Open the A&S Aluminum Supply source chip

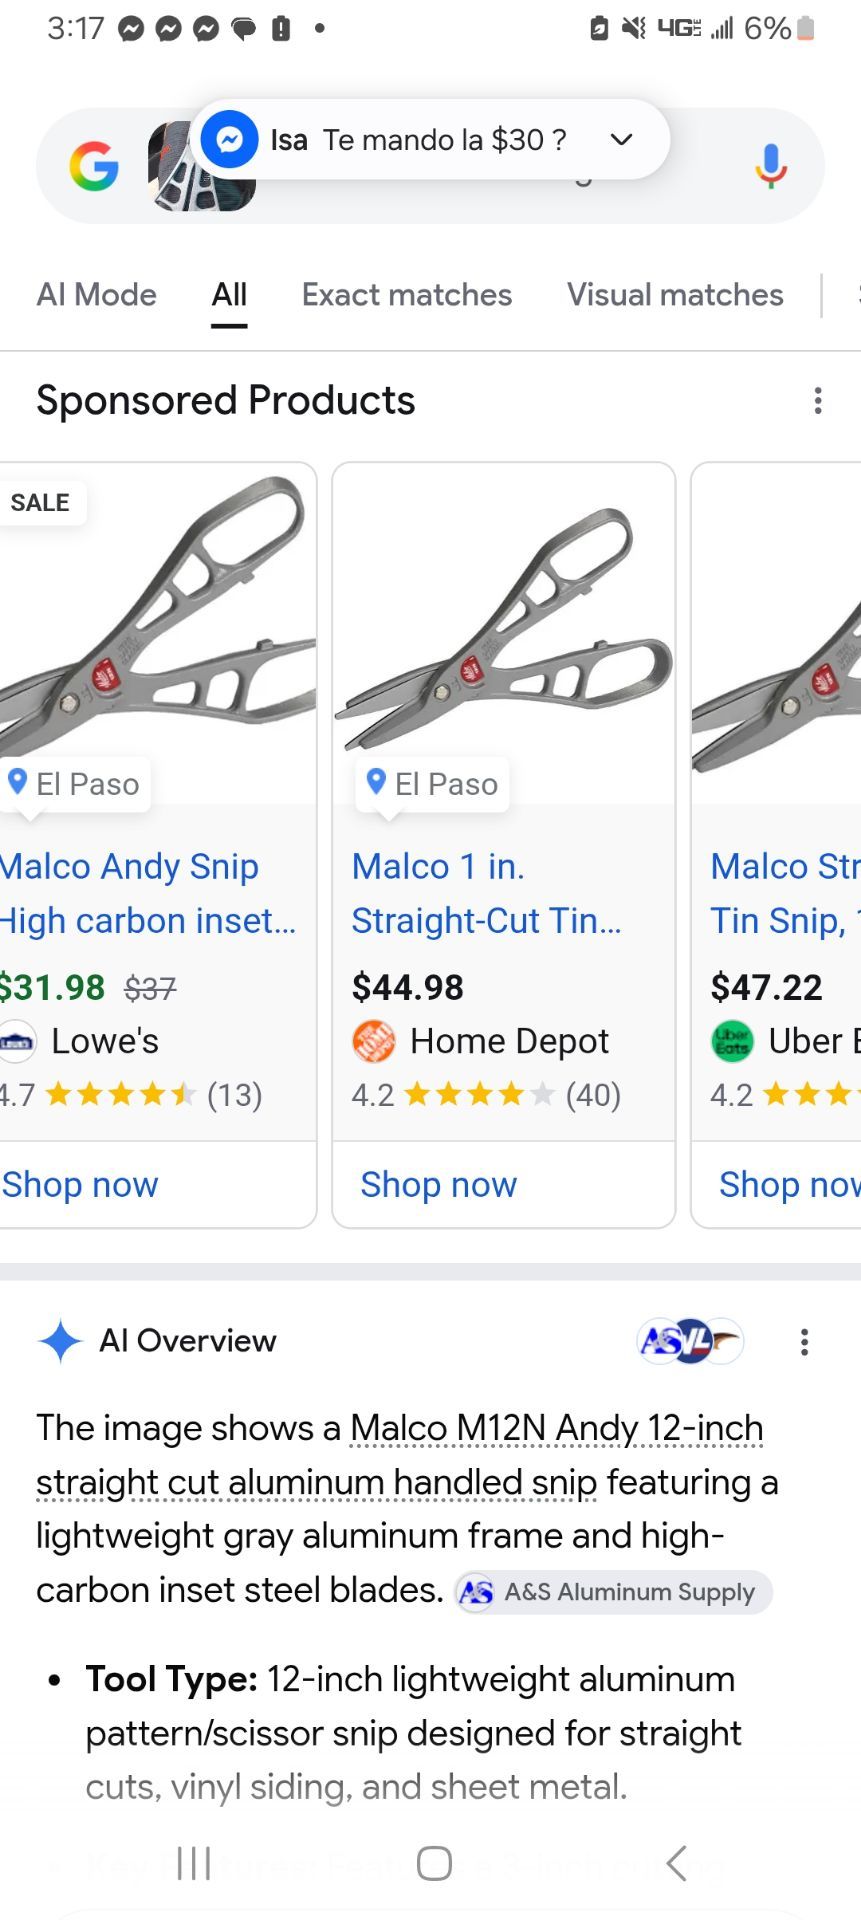coord(613,1592)
